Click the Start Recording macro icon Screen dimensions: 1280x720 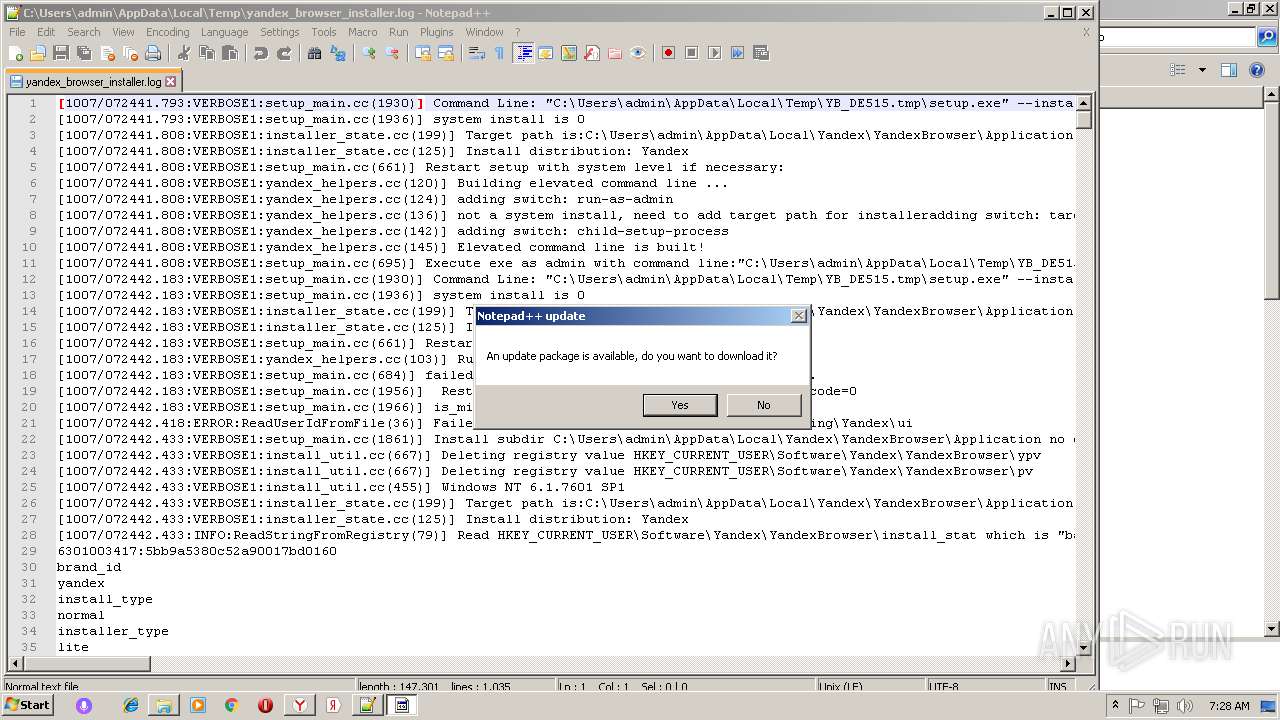668,53
